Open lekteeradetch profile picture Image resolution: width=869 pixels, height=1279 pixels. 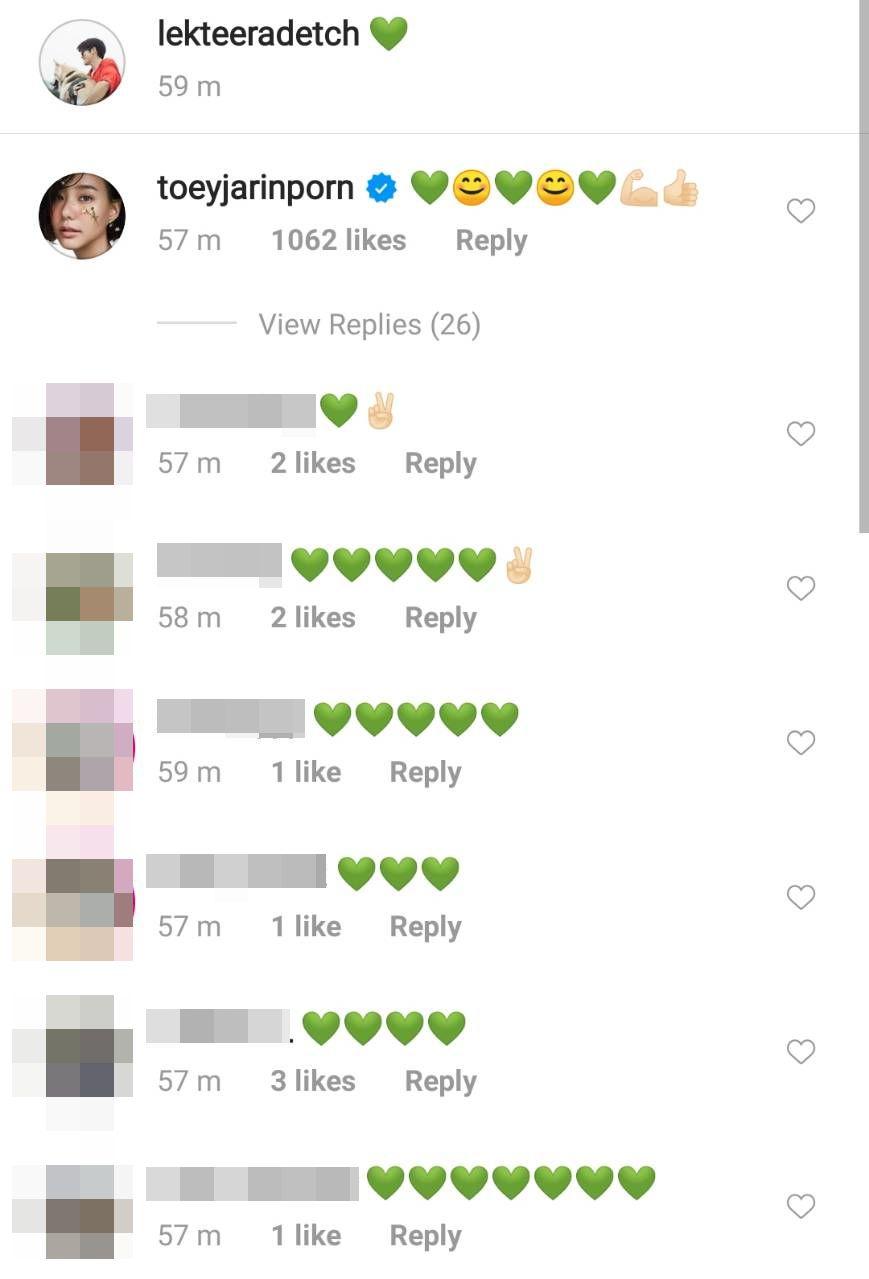(x=82, y=62)
